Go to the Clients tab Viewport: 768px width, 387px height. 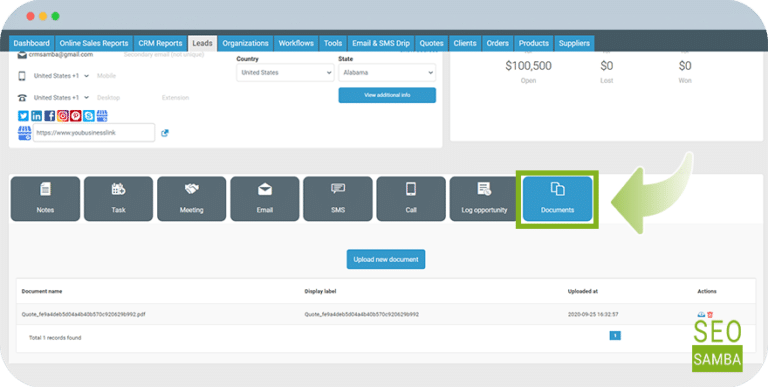(x=465, y=43)
